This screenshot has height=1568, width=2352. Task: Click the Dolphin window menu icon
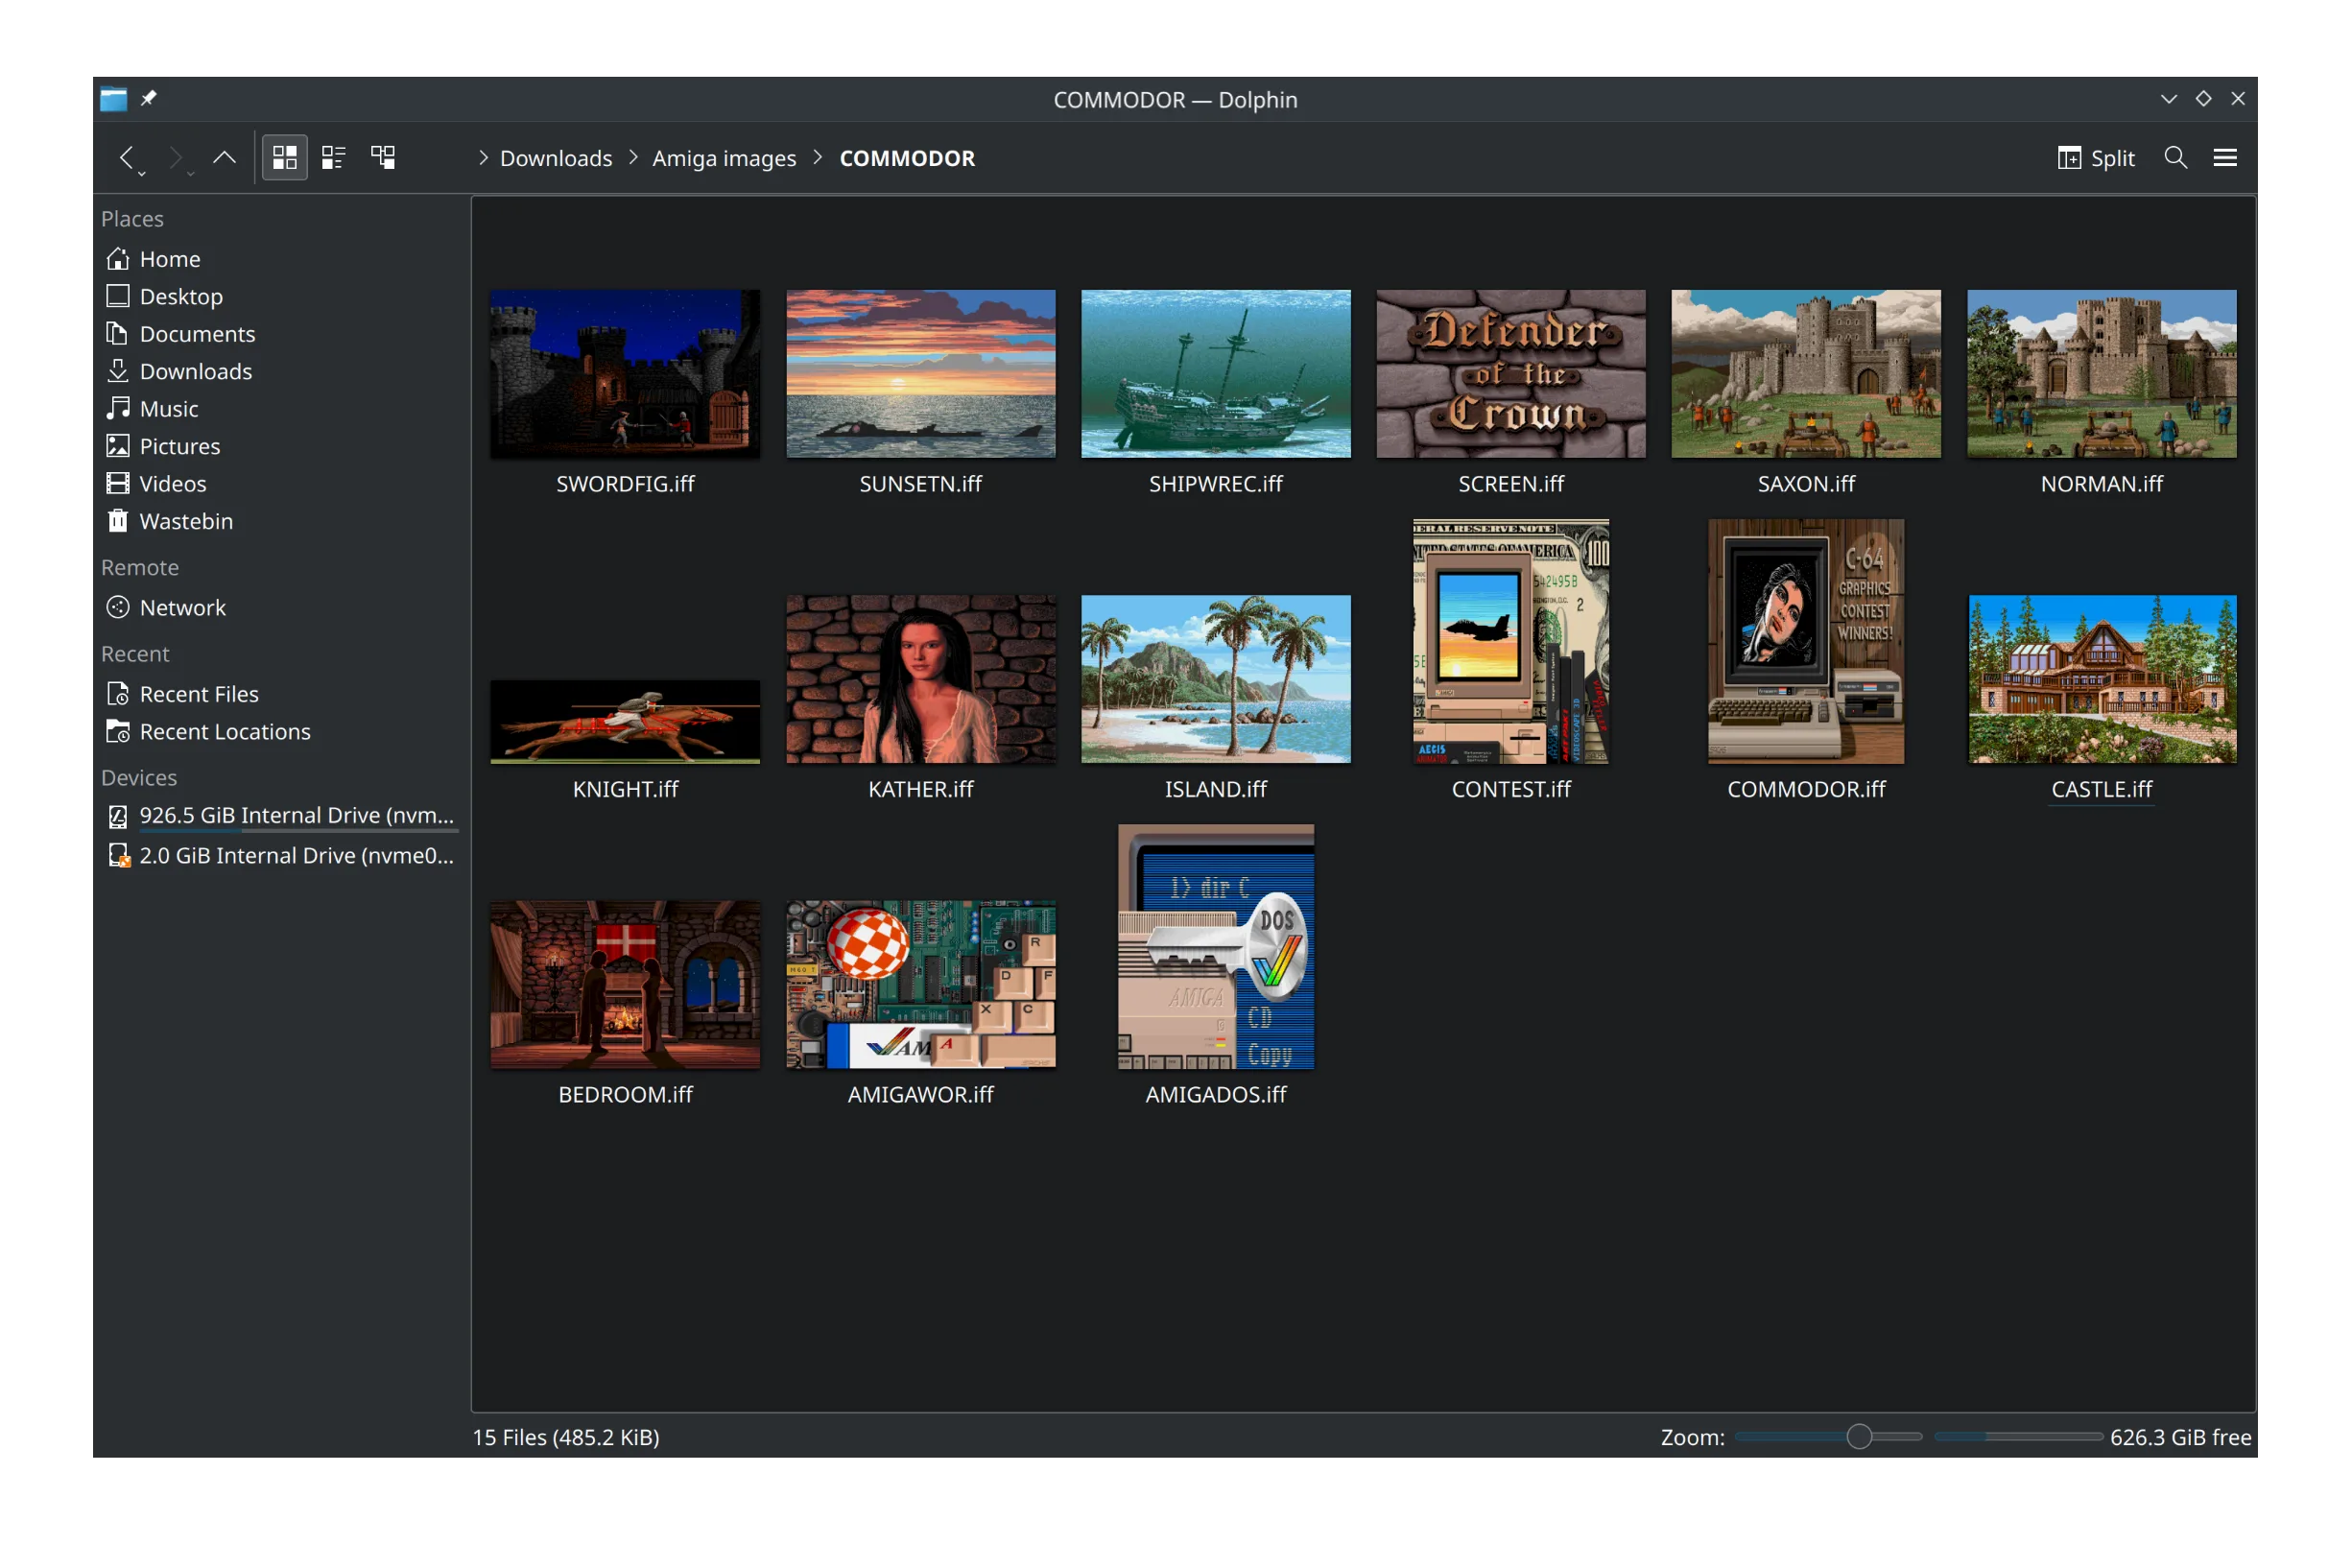click(x=113, y=98)
